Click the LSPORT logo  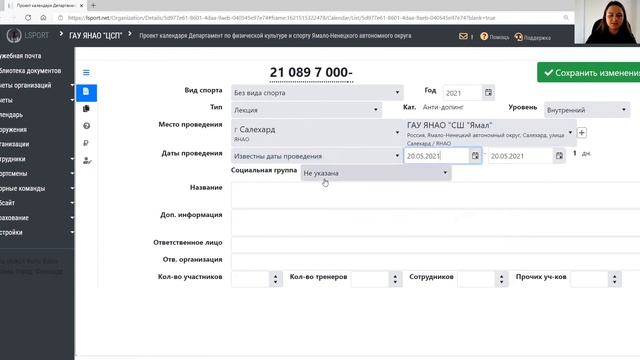click(28, 36)
